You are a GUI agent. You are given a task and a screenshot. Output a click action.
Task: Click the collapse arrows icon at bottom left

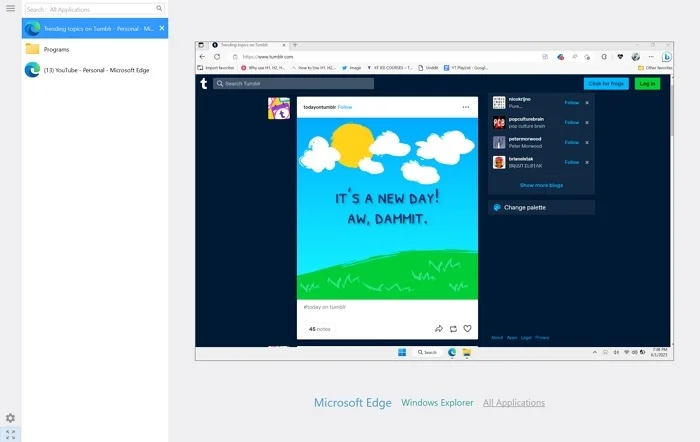point(10,434)
